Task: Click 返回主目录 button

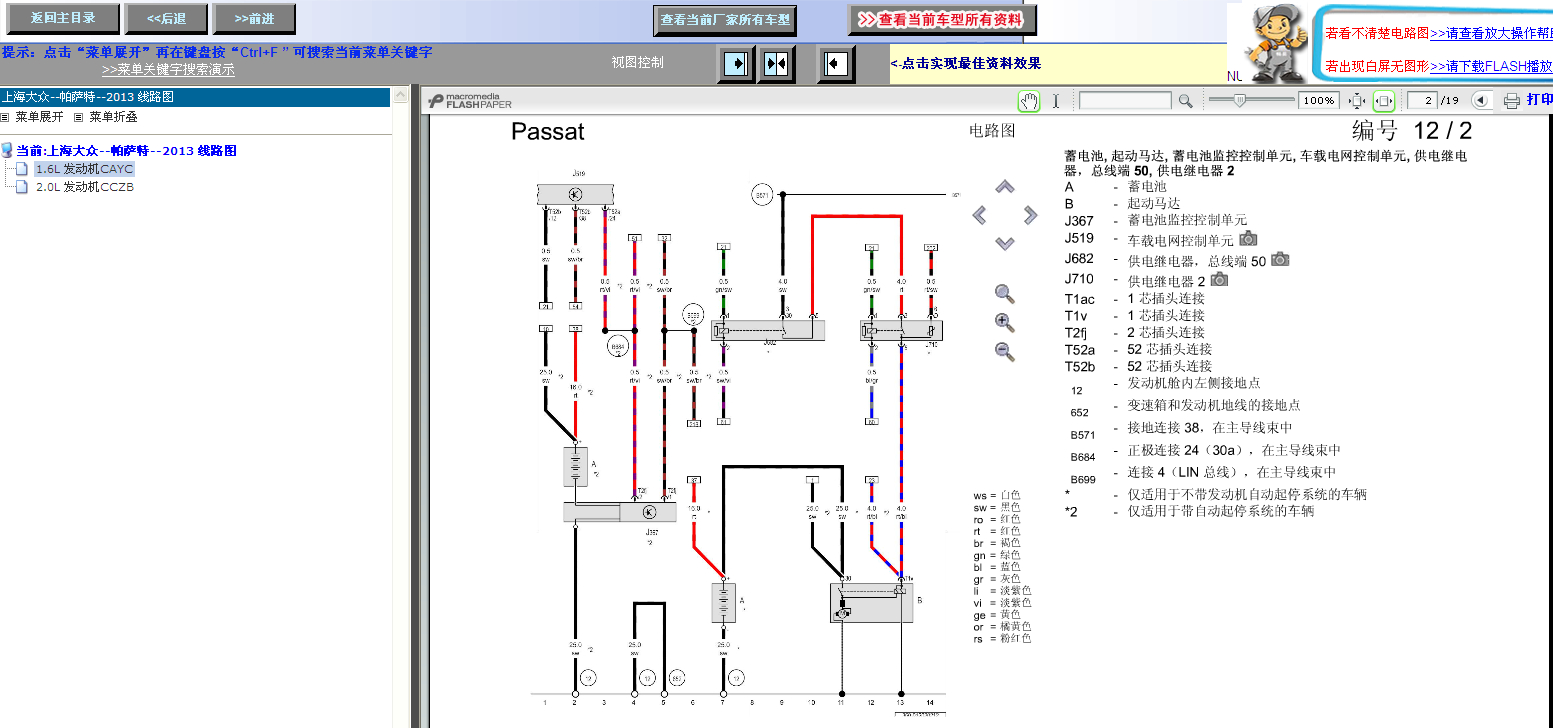Action: pos(64,18)
